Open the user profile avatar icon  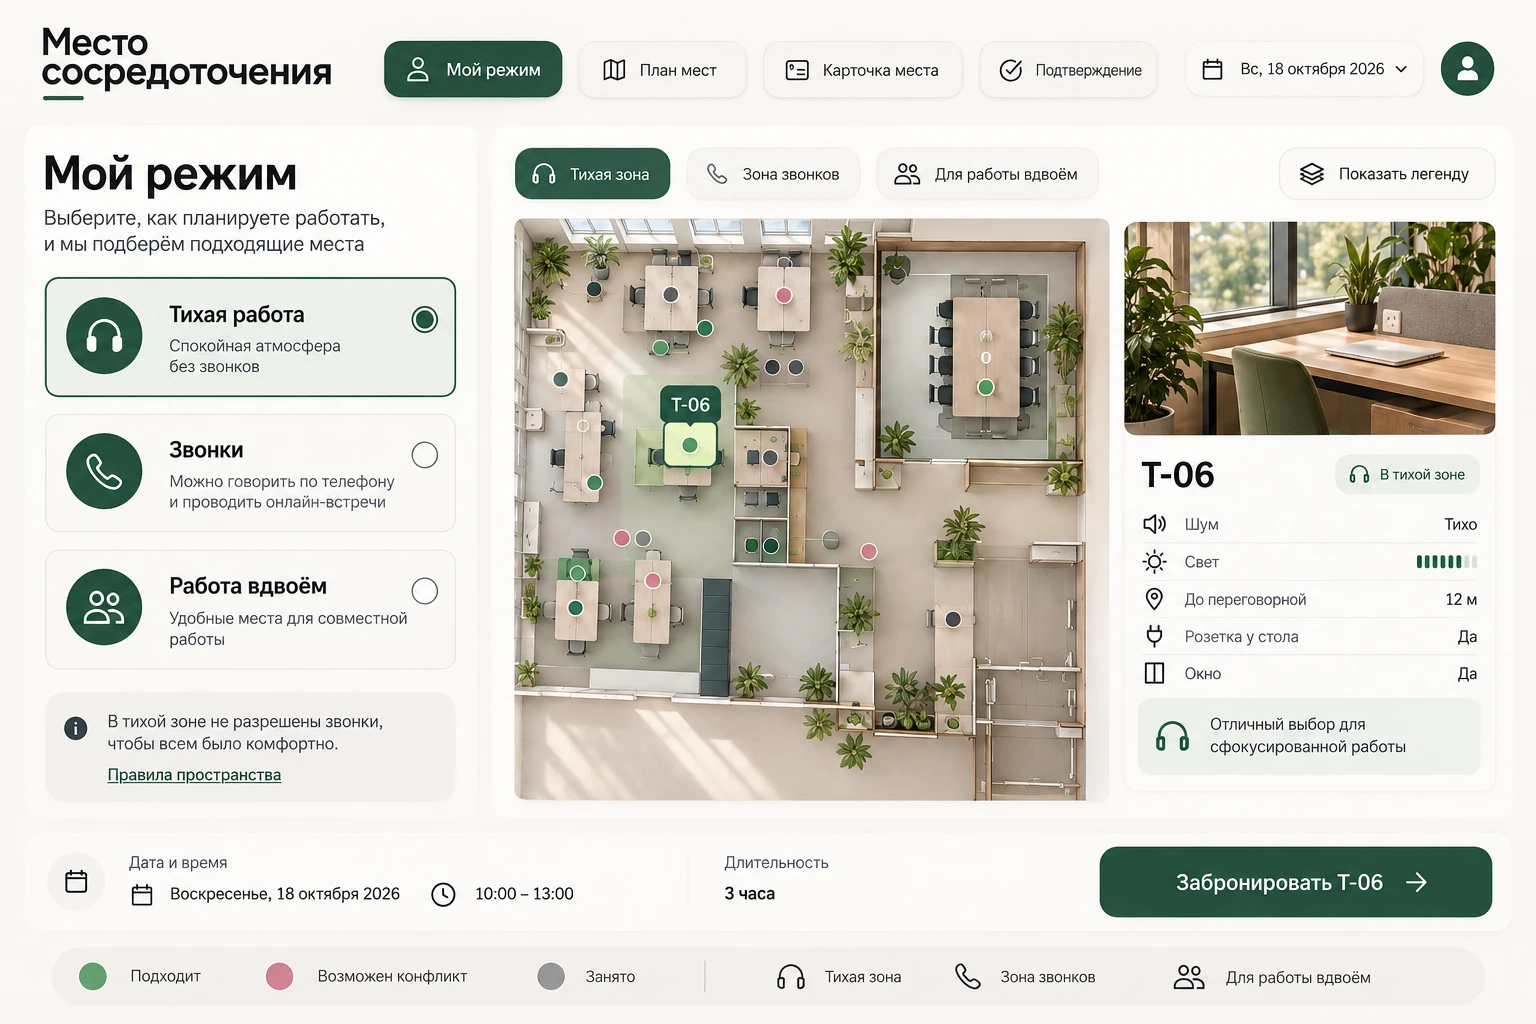[1467, 69]
